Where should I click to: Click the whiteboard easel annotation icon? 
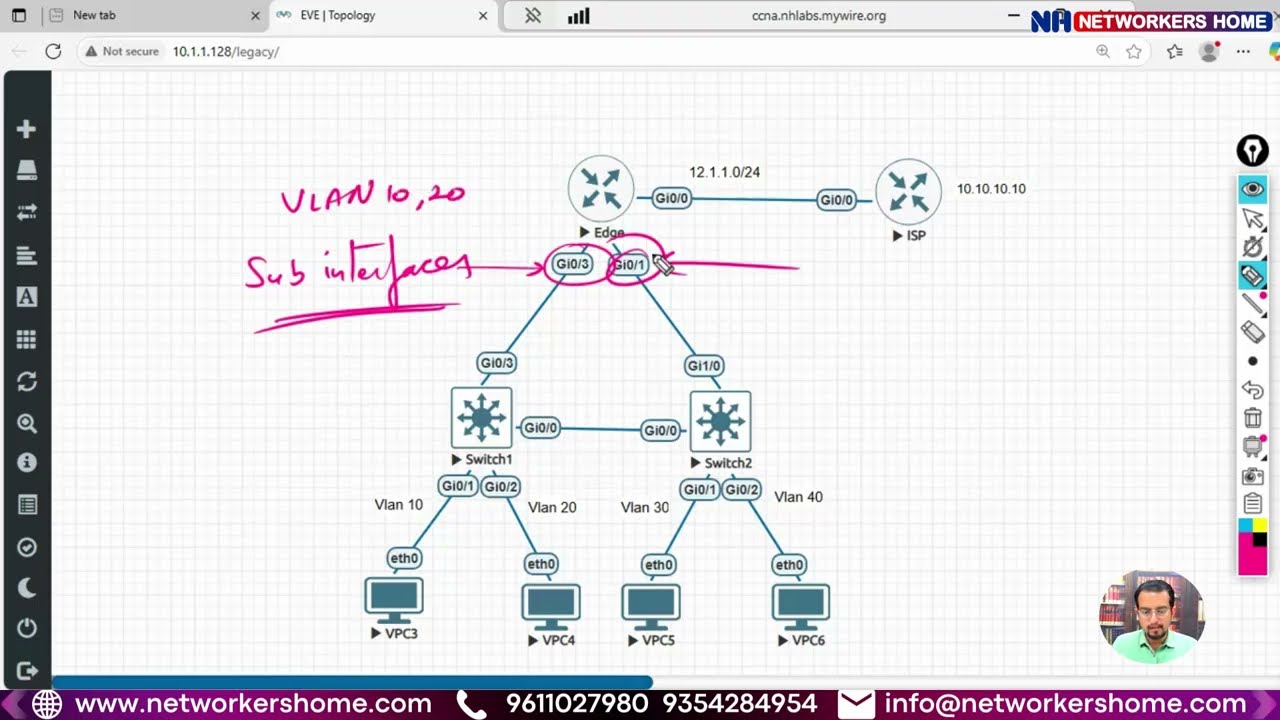pos(1253,447)
